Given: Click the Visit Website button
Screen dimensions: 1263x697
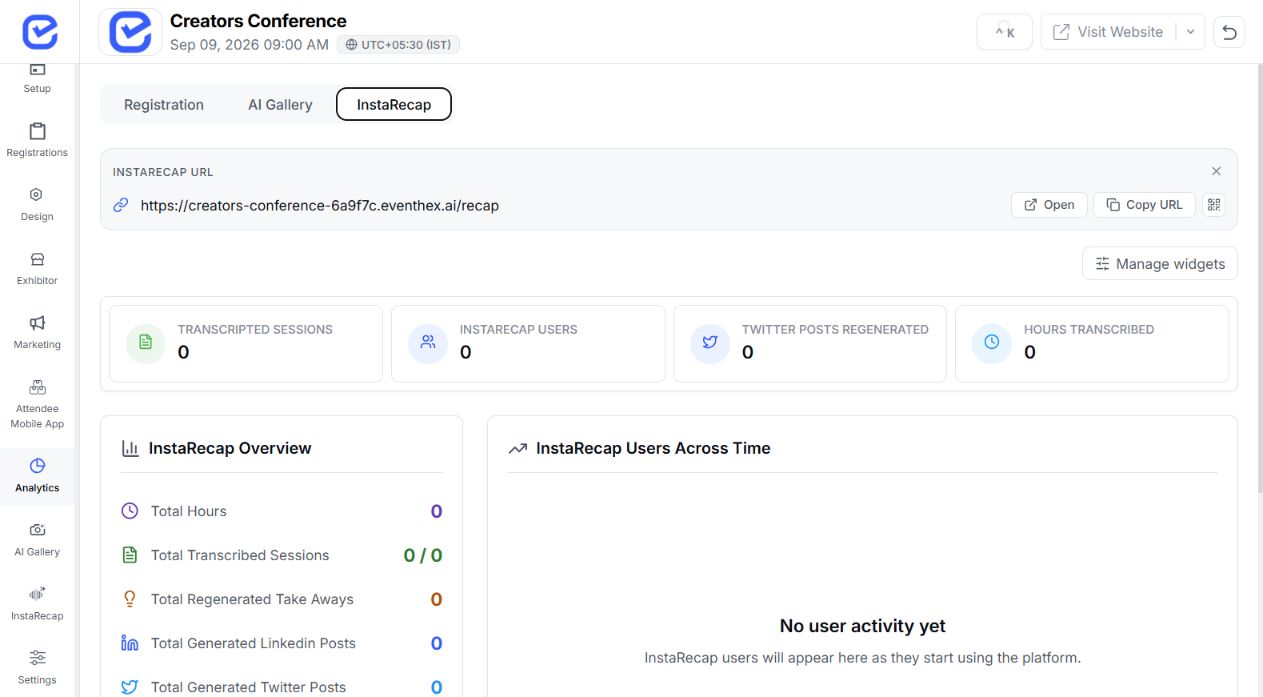Looking at the screenshot, I should (x=1108, y=32).
